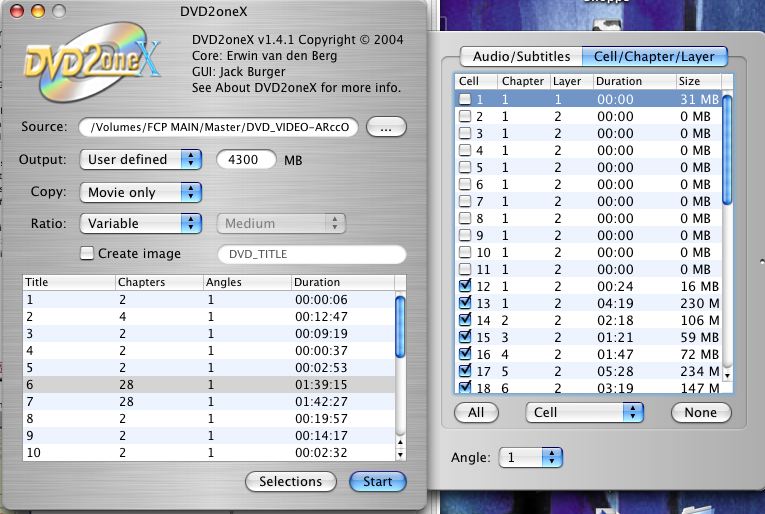Select title 3 duration 00:09:19
This screenshot has height=514, width=765.
click(x=322, y=334)
